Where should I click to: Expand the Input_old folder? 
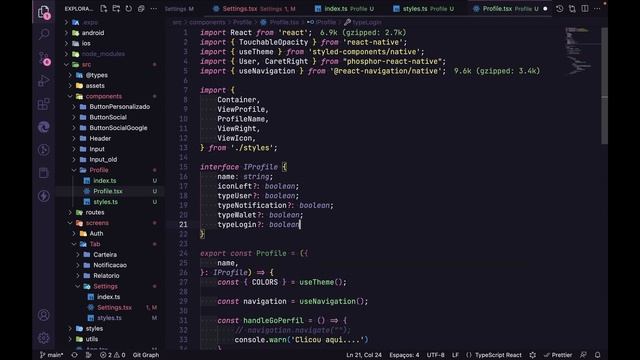tap(103, 160)
